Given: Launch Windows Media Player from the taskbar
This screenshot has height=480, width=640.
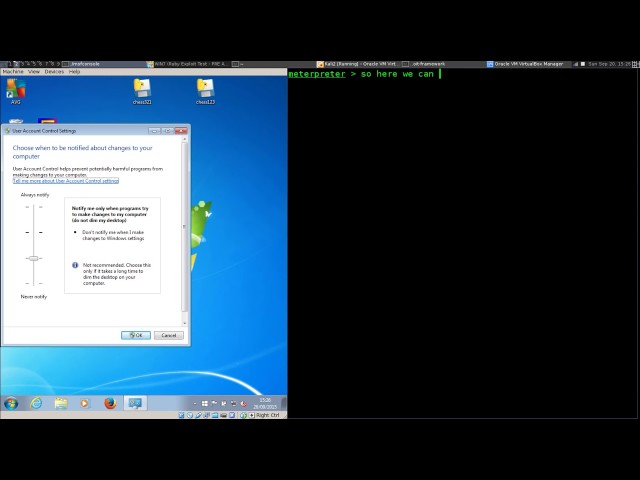Looking at the screenshot, I should click(x=84, y=404).
